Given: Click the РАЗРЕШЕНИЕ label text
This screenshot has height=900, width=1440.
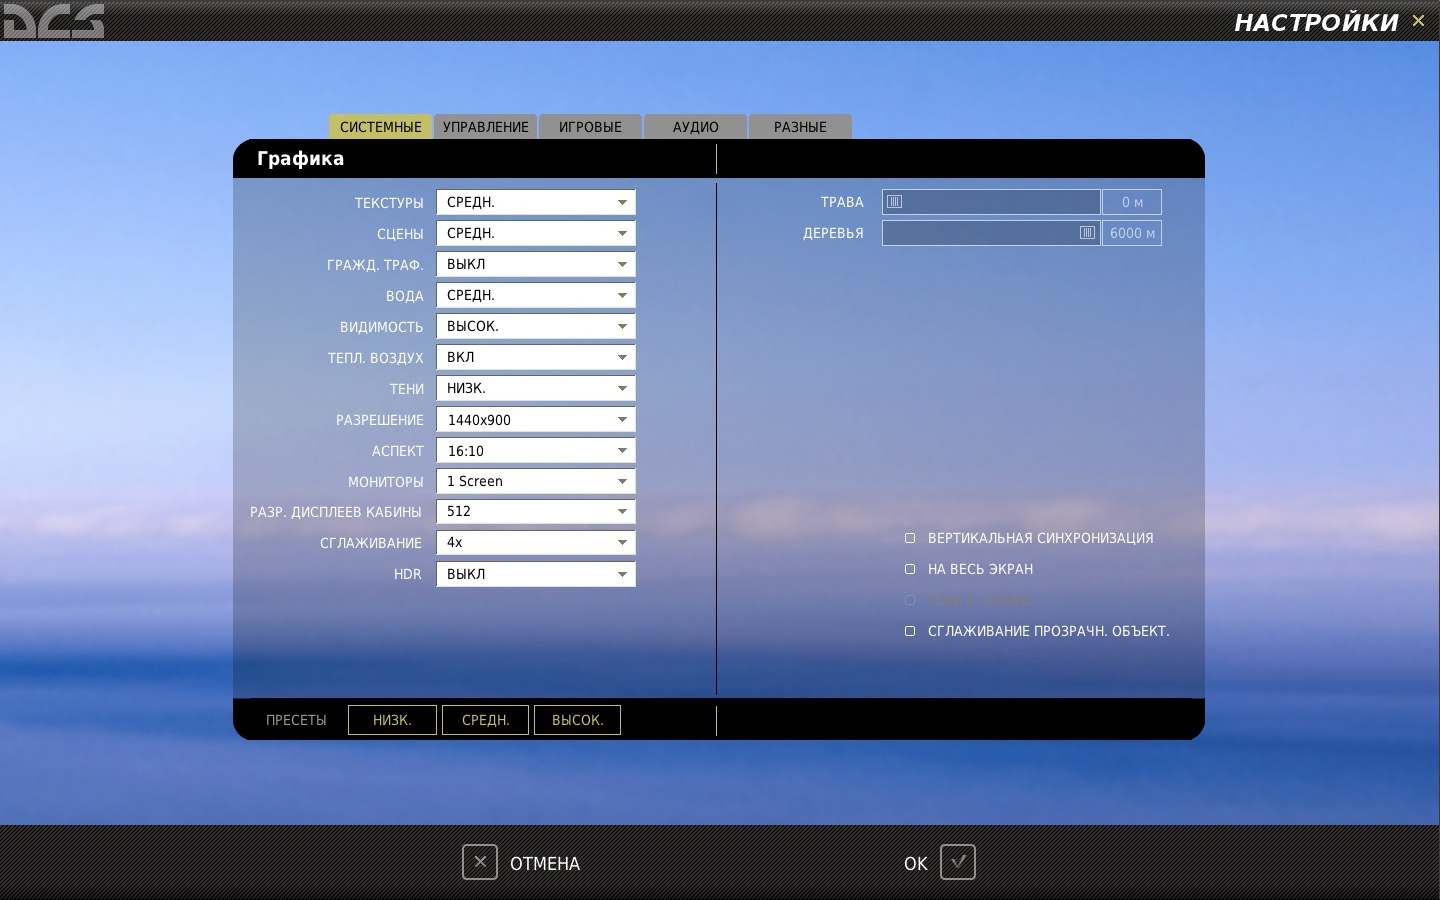Looking at the screenshot, I should pyautogui.click(x=379, y=420).
